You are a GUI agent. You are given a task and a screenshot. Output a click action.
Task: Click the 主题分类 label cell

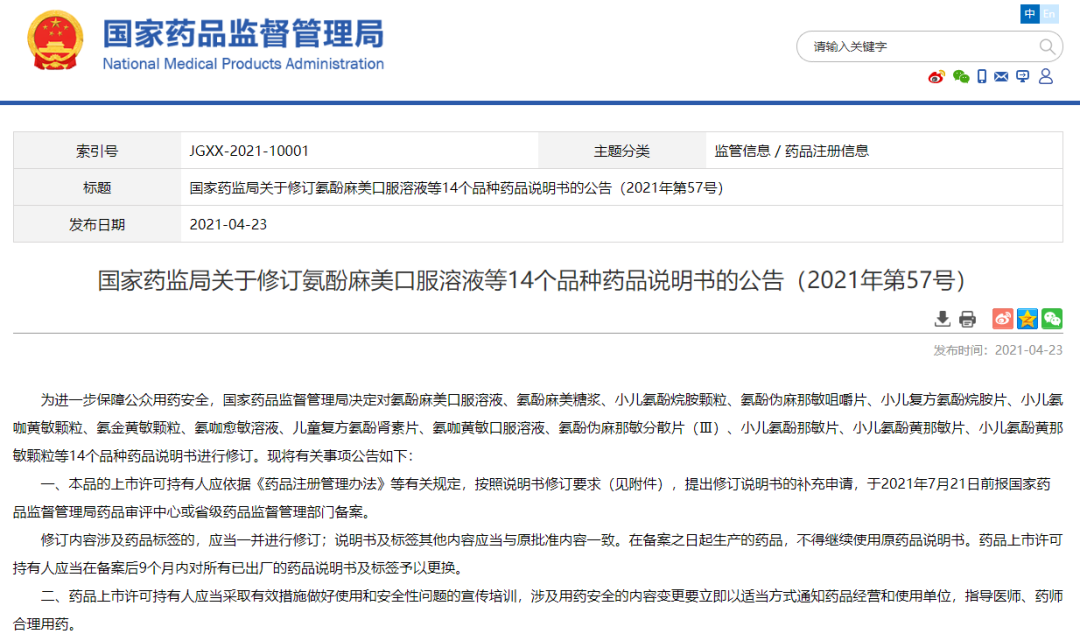622,151
